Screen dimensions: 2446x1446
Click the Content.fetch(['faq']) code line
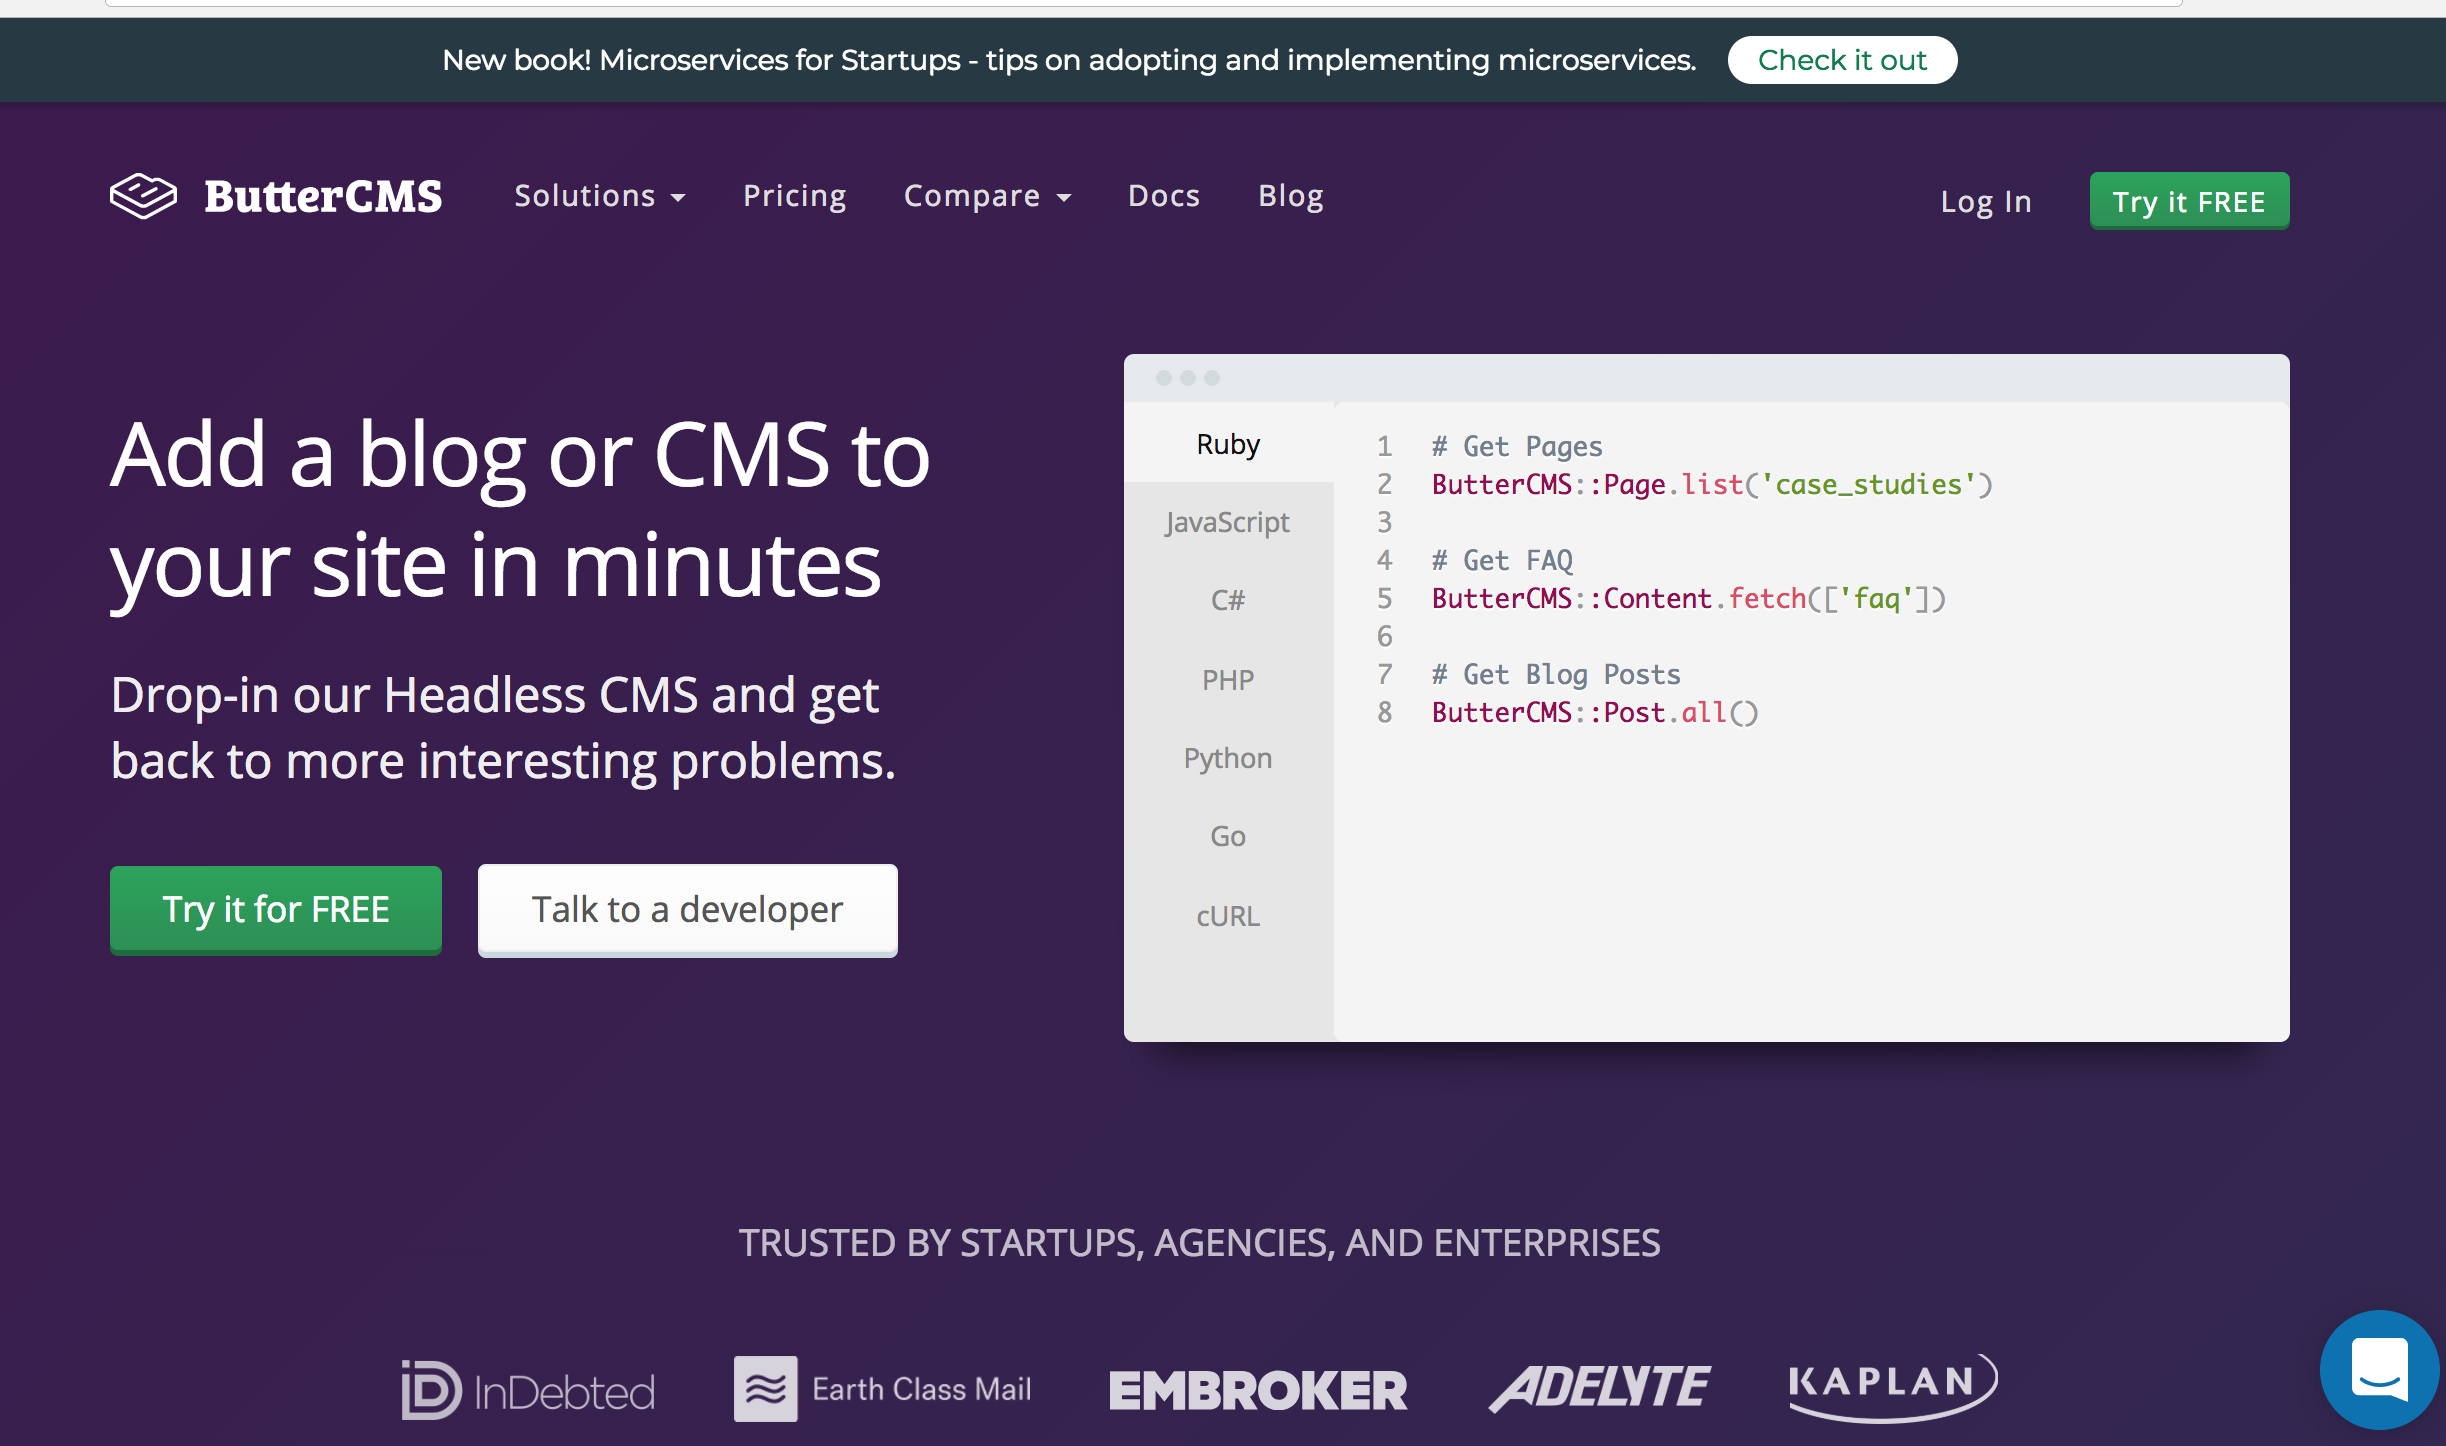point(1689,598)
